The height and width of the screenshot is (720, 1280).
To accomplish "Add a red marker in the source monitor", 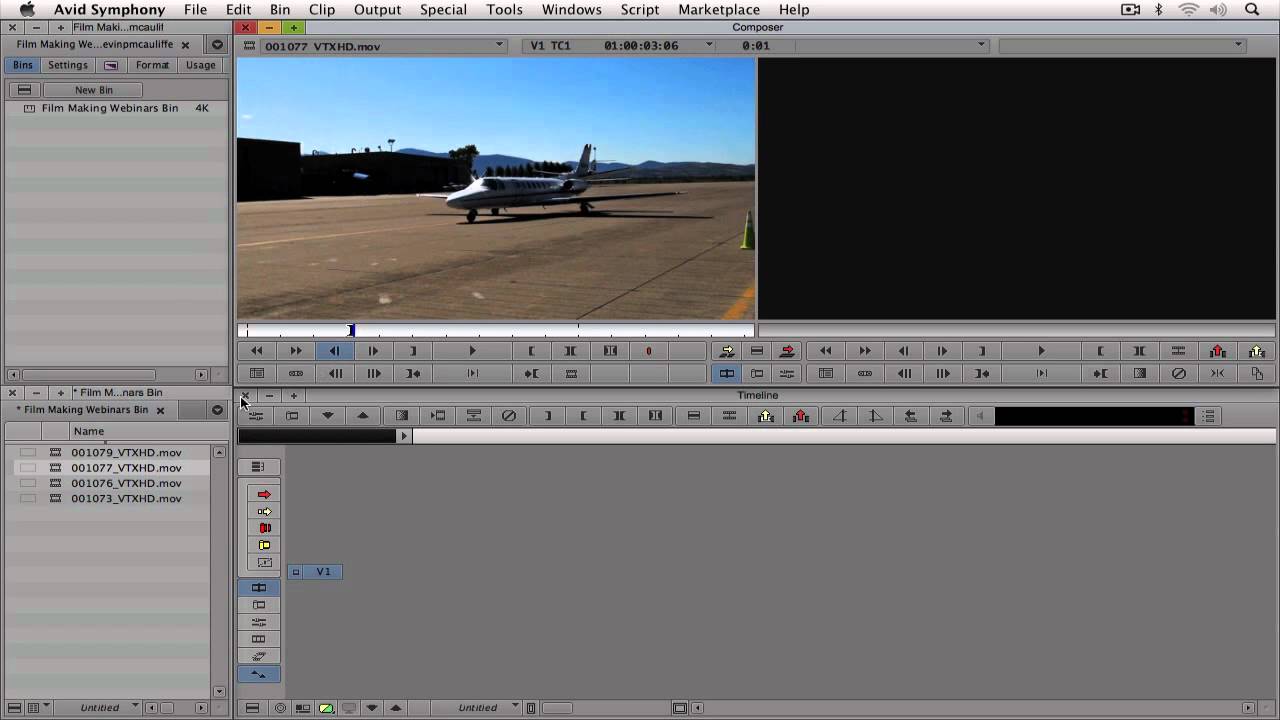I will 648,351.
